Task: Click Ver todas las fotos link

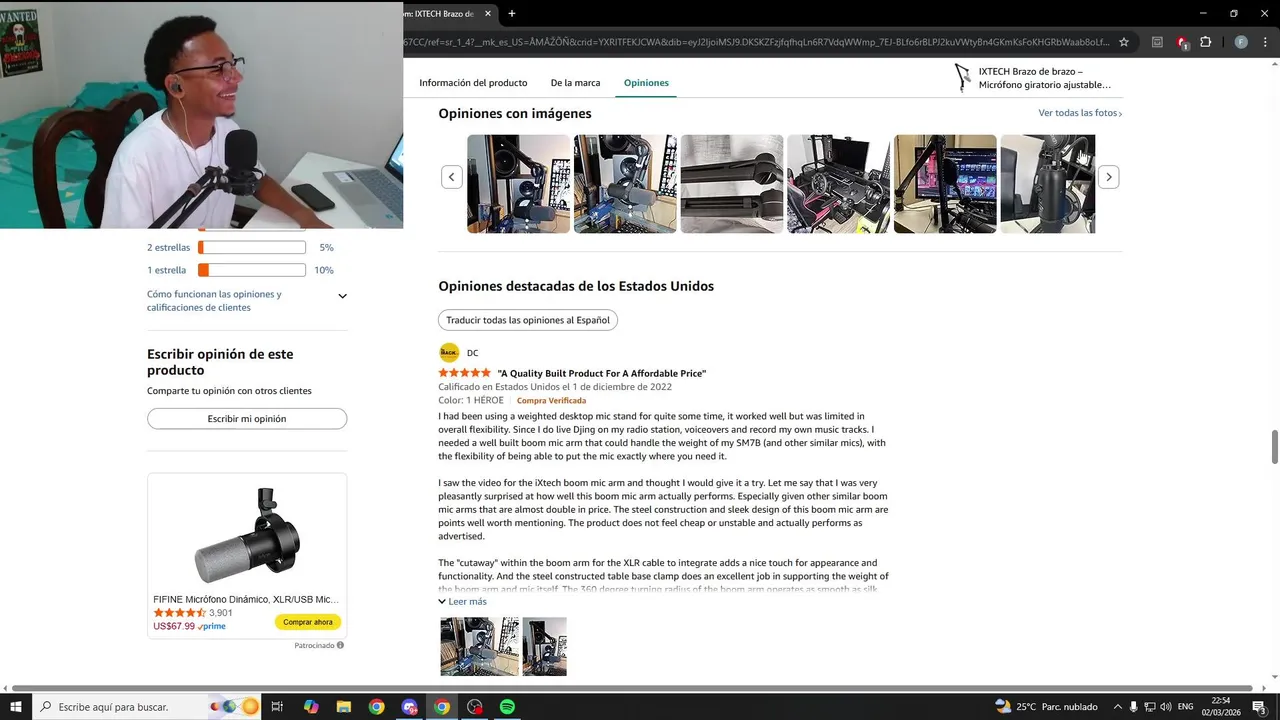Action: [x=1080, y=113]
